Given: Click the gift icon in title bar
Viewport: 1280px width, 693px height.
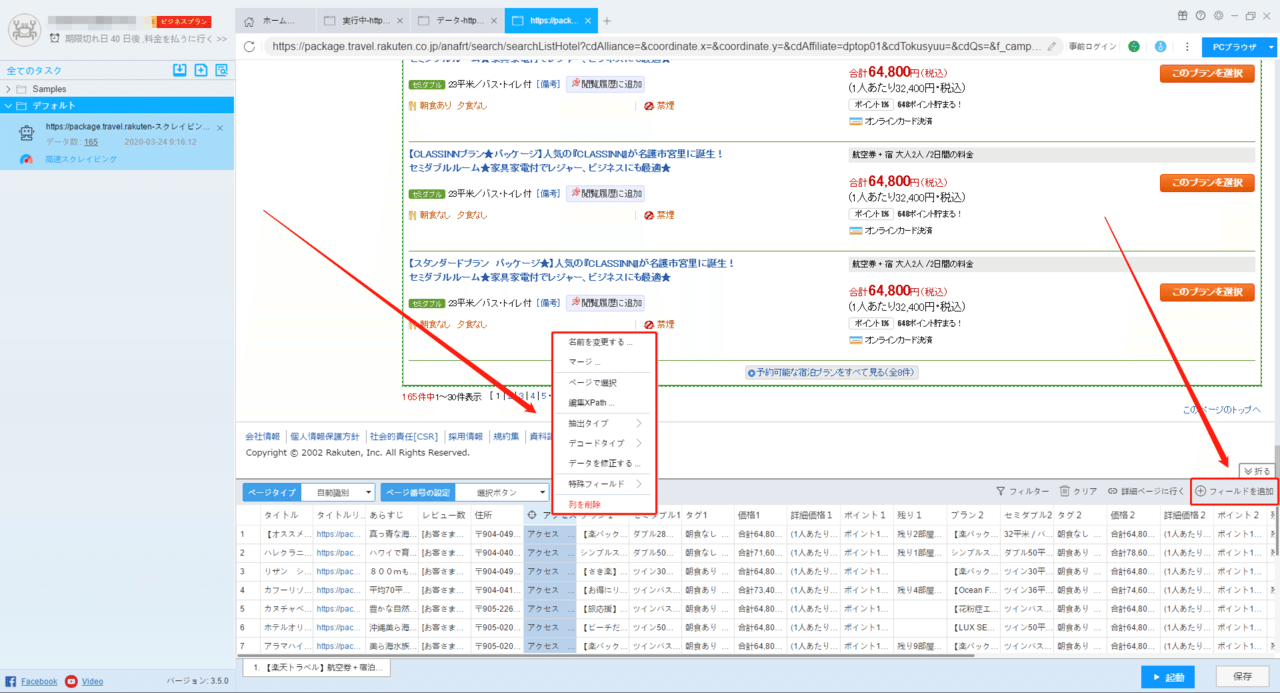Looking at the screenshot, I should (x=1183, y=15).
